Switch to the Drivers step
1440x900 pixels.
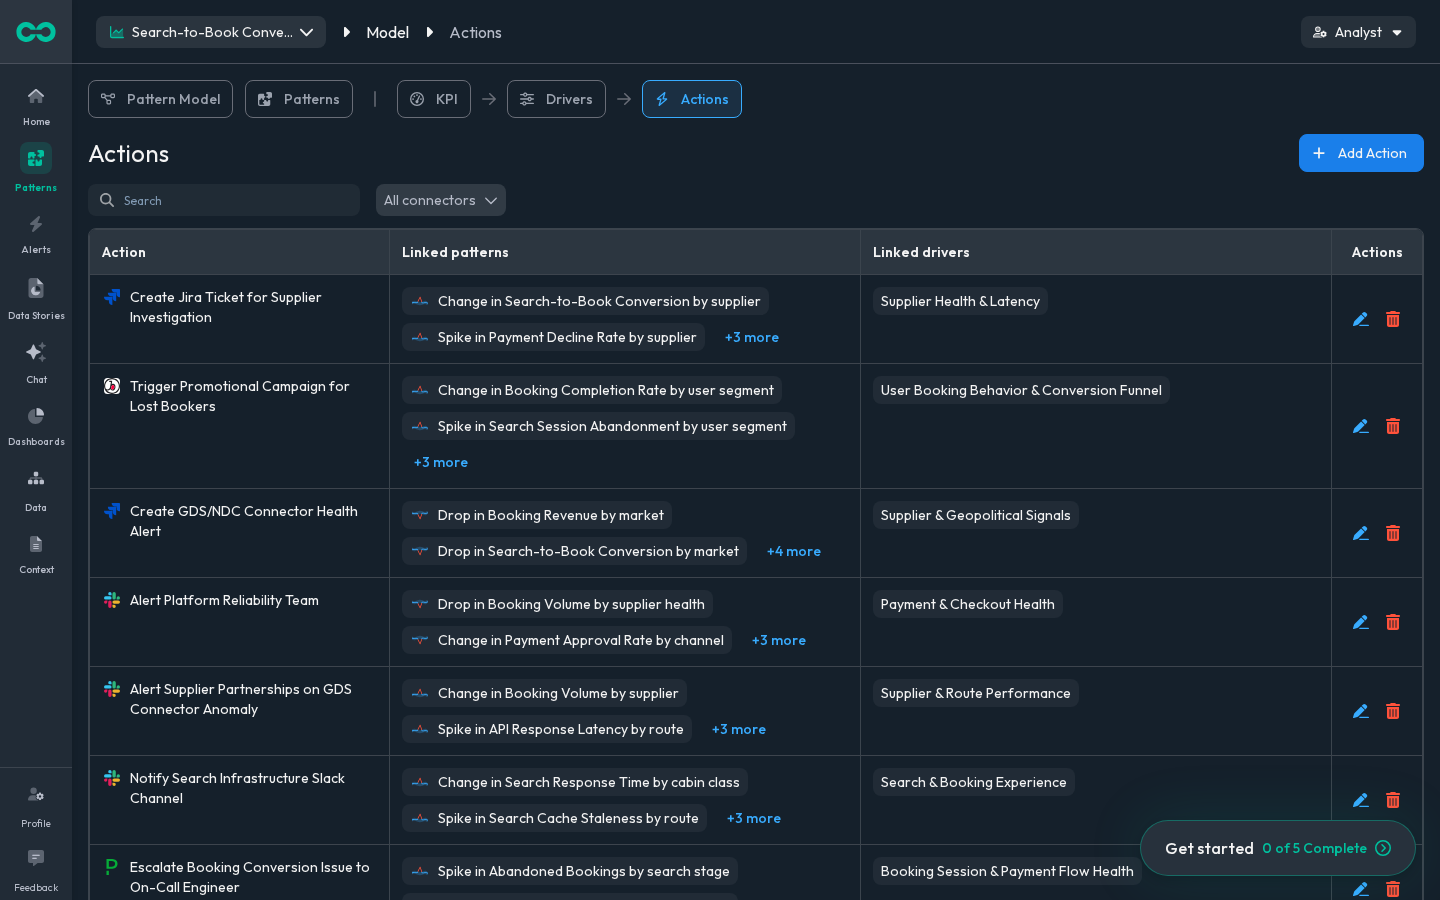556,99
